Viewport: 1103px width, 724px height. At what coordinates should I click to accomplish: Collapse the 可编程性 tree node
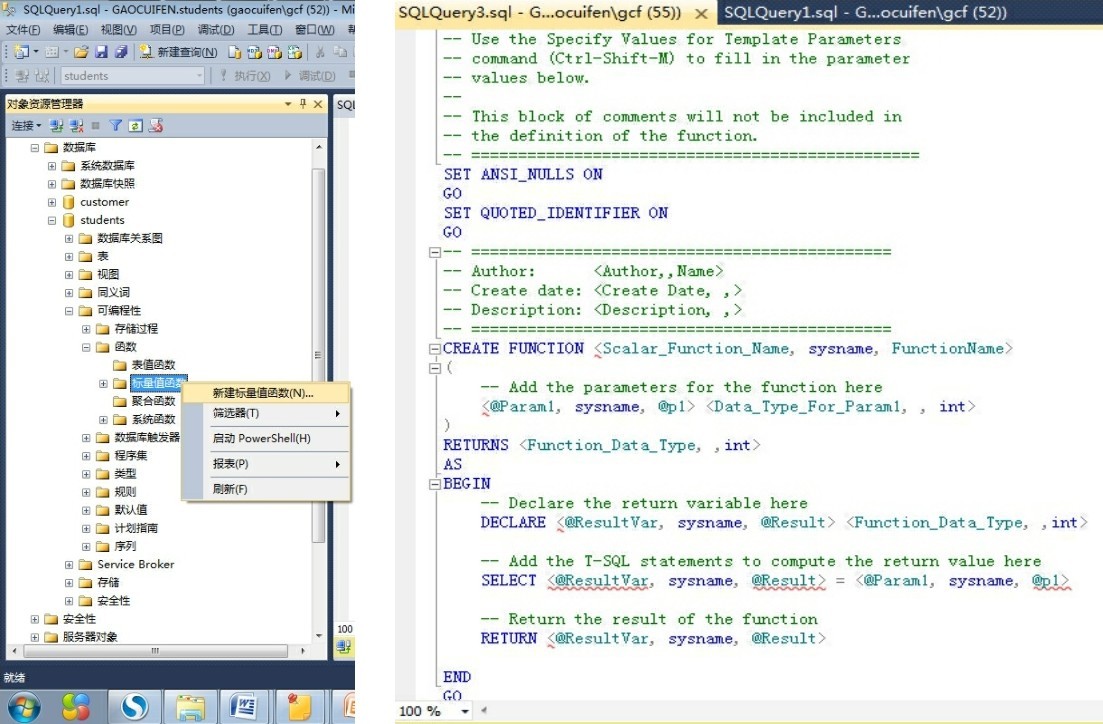tap(69, 311)
